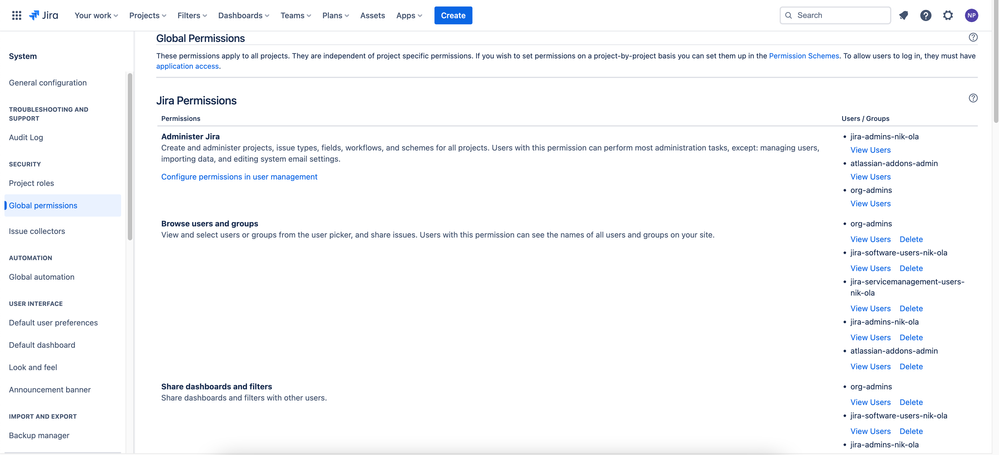Click the sidebar vertical scrollbar
Viewport: 999px width, 455px height.
pyautogui.click(x=130, y=156)
